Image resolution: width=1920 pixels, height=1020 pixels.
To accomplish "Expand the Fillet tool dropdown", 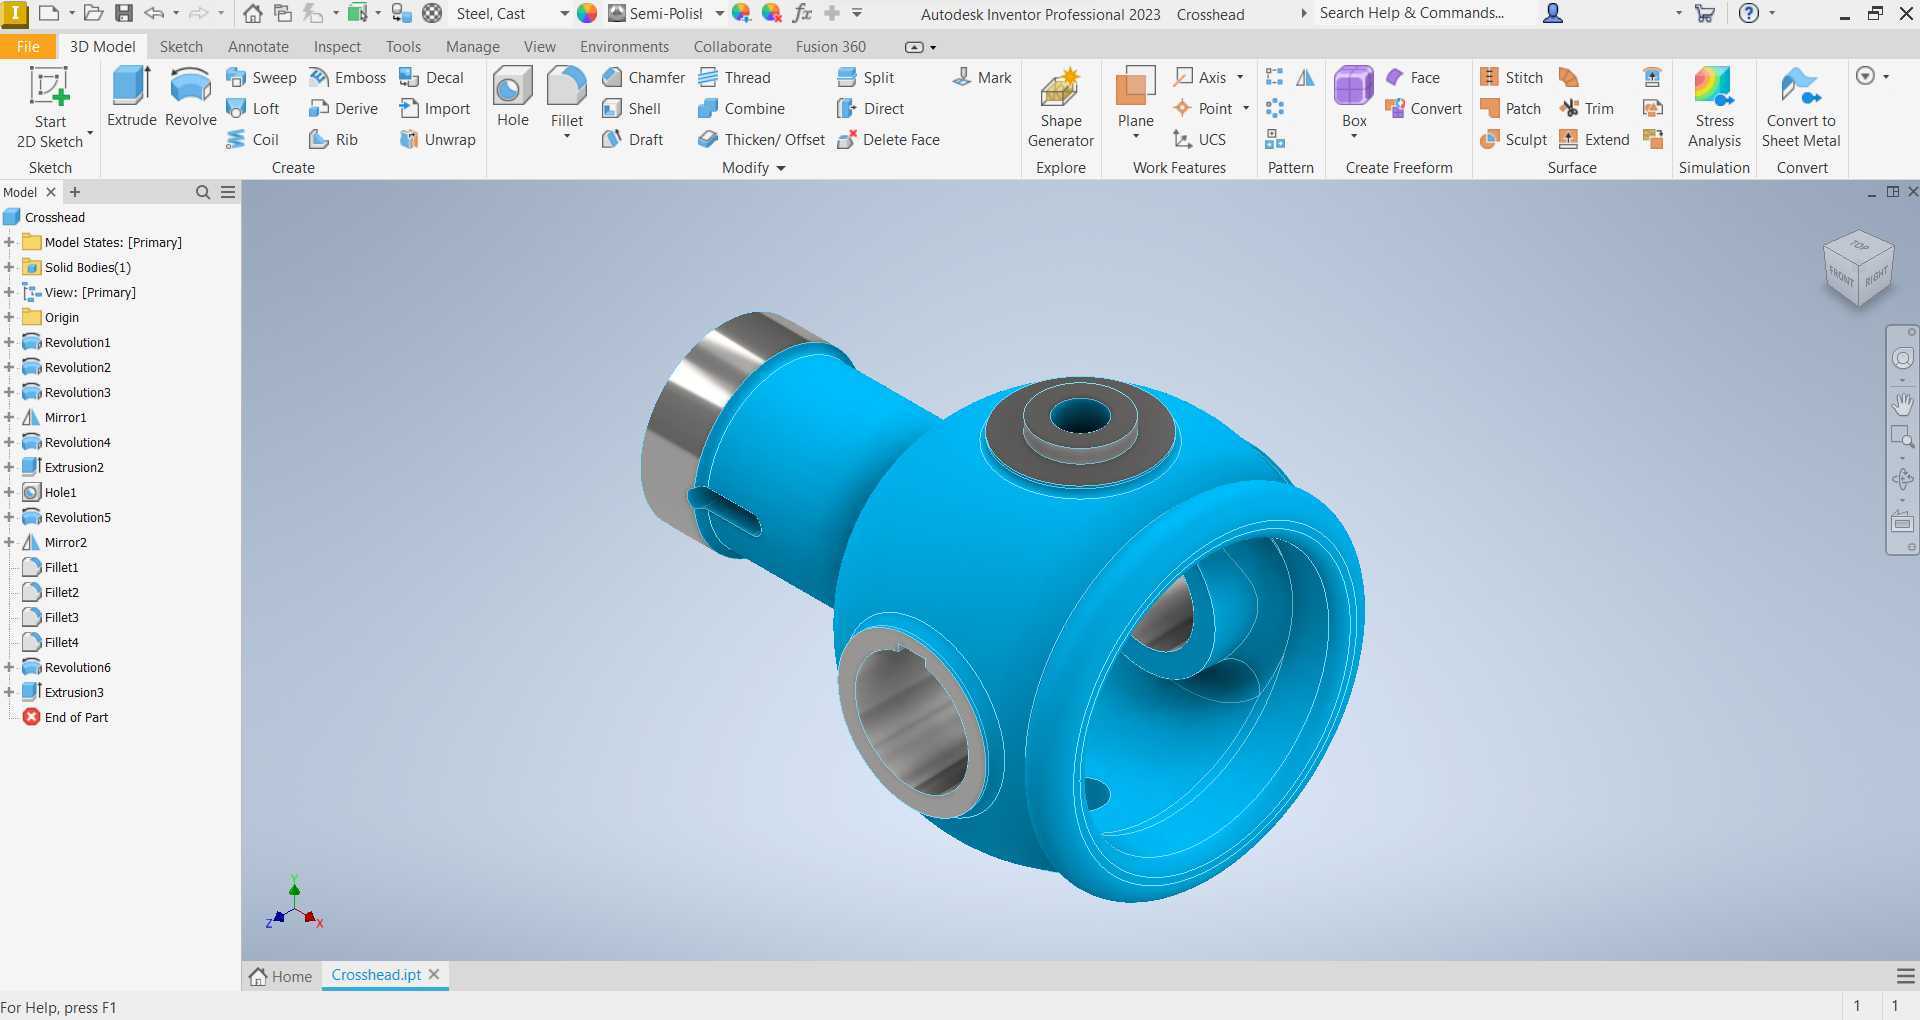I will coord(566,137).
